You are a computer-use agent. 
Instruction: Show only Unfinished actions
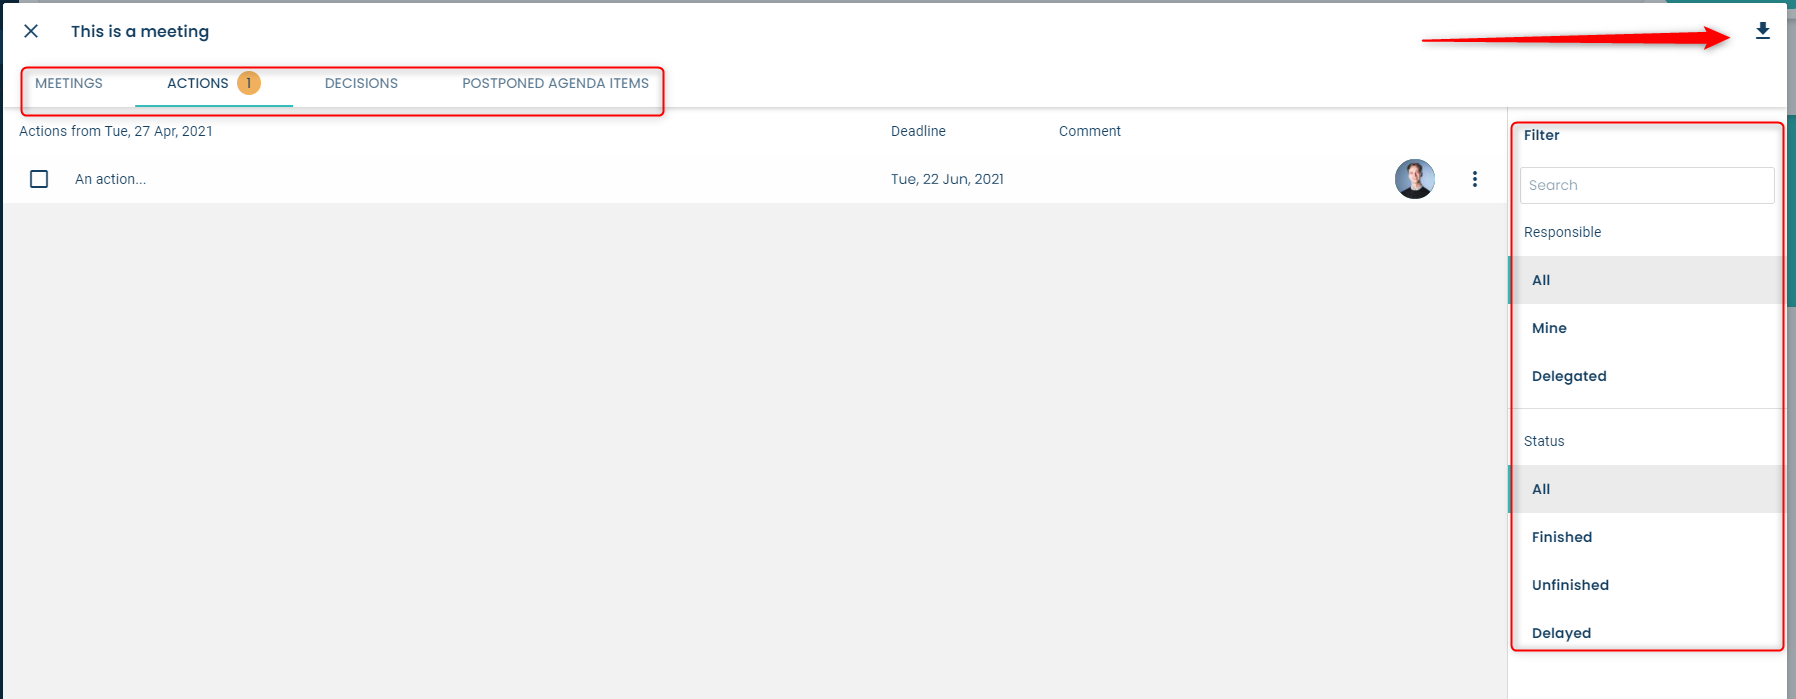click(1646, 585)
